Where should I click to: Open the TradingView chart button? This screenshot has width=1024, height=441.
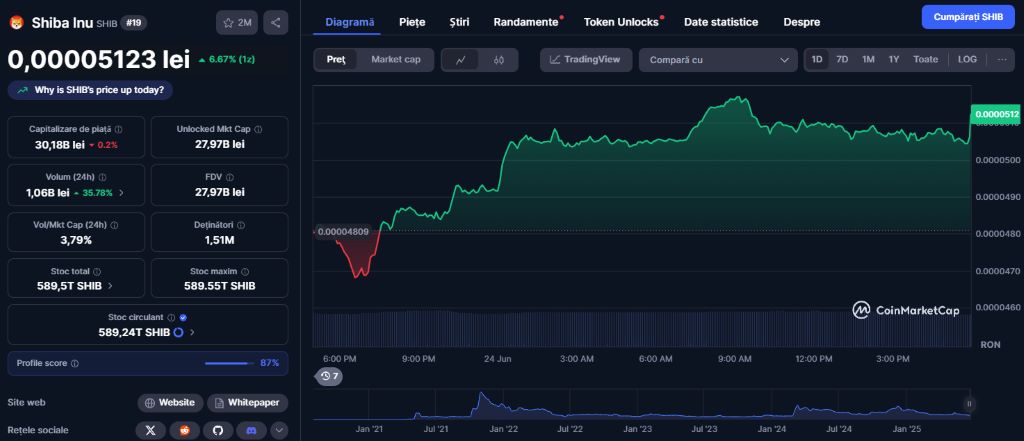tap(585, 59)
